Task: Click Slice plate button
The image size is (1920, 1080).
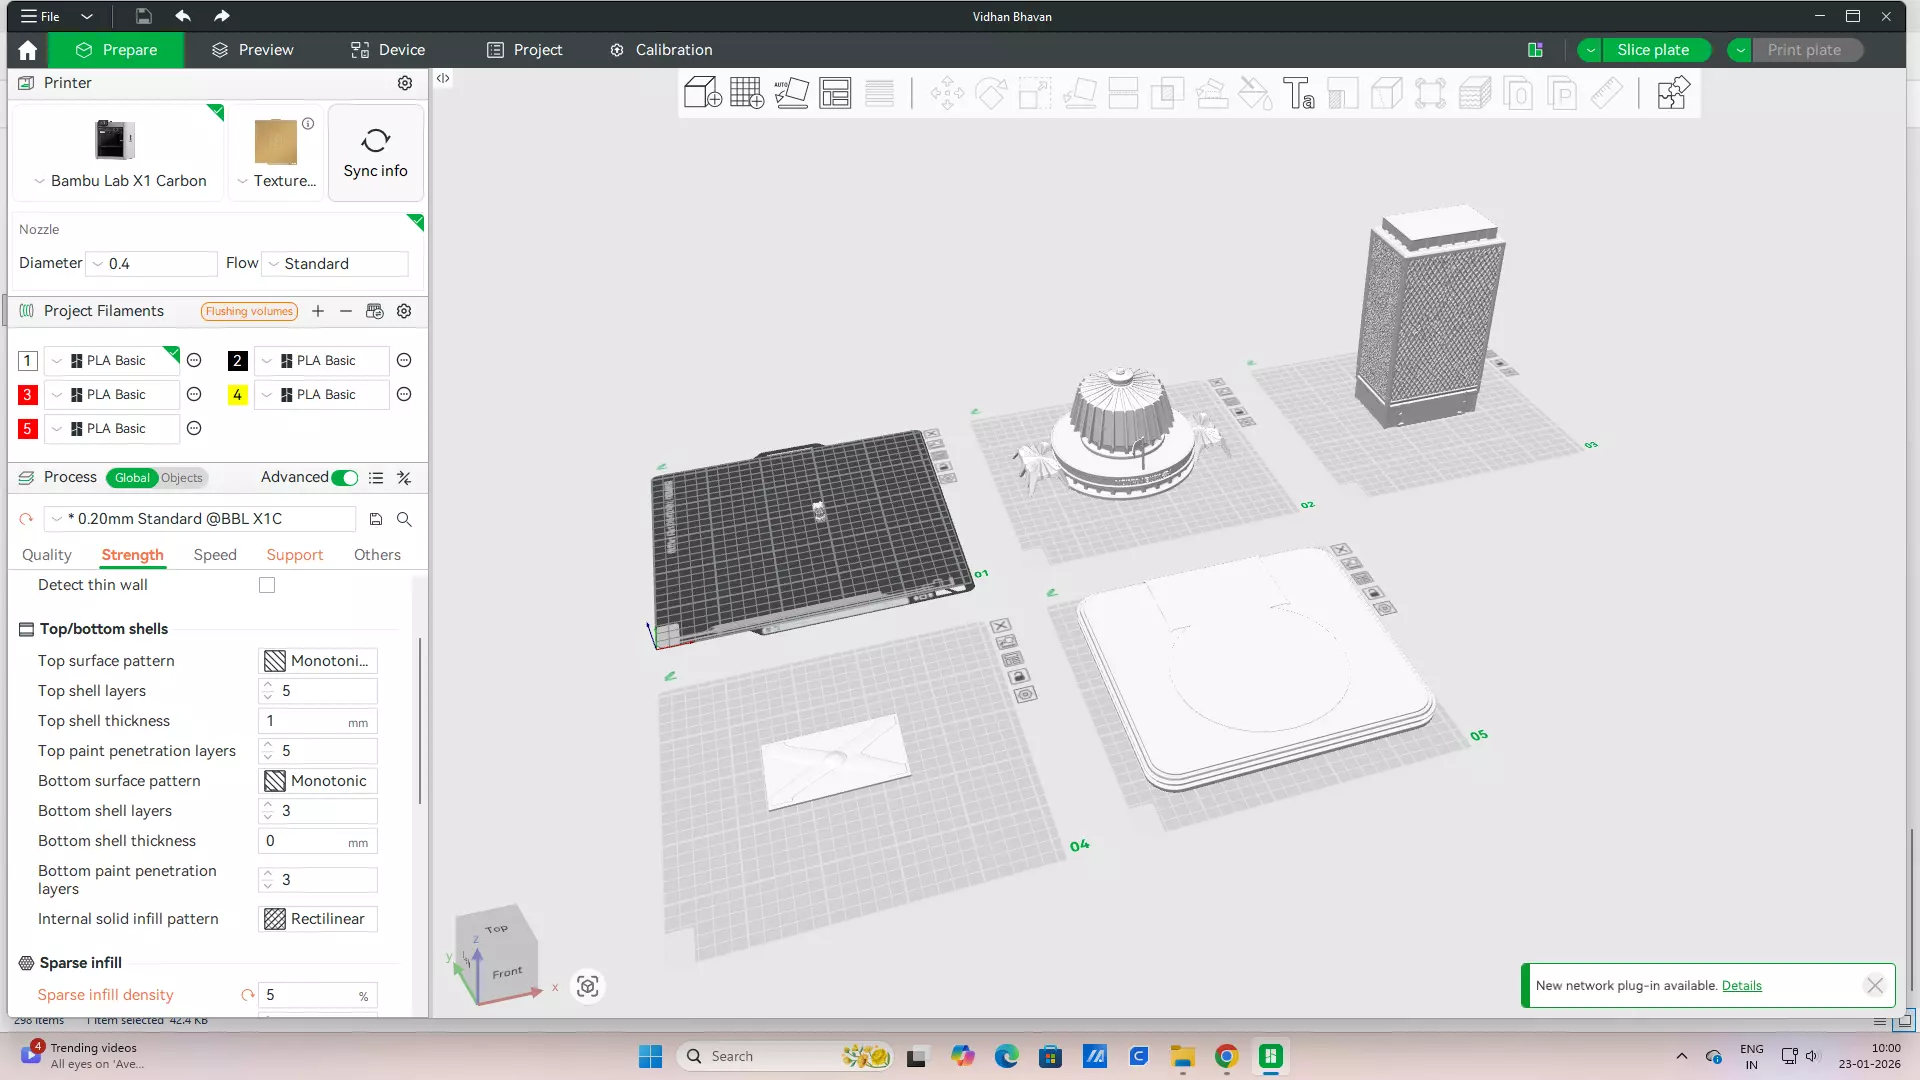Action: pos(1653,50)
